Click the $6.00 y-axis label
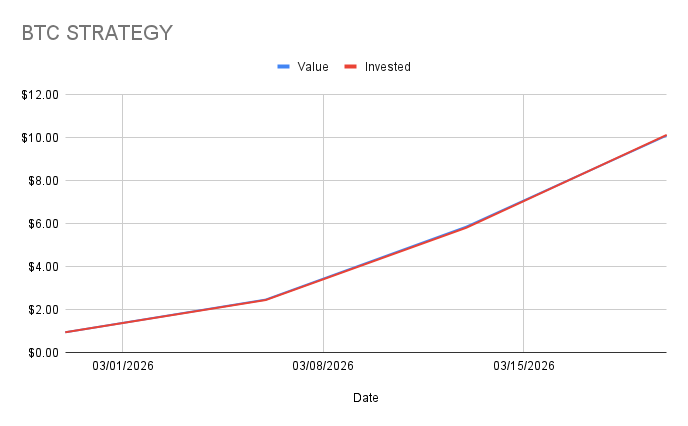The height and width of the screenshot is (426, 688). [42, 224]
